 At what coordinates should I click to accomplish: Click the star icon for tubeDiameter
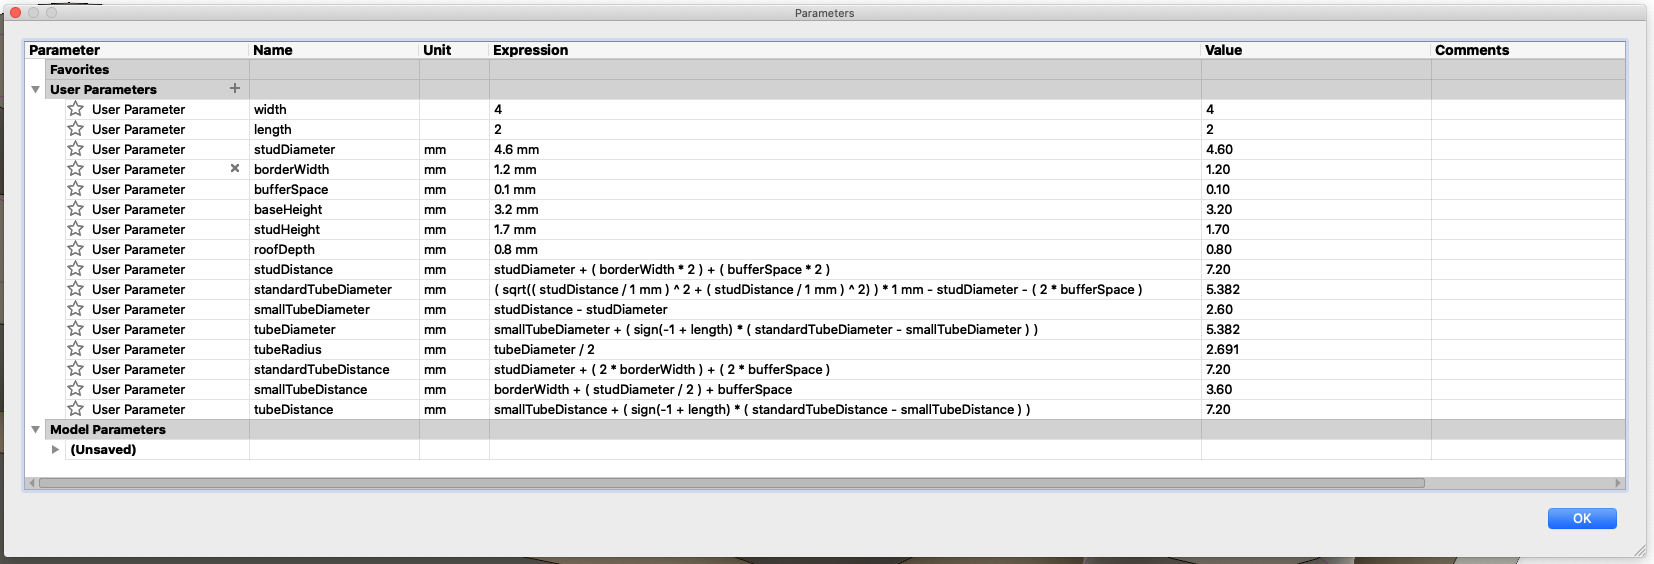76,329
